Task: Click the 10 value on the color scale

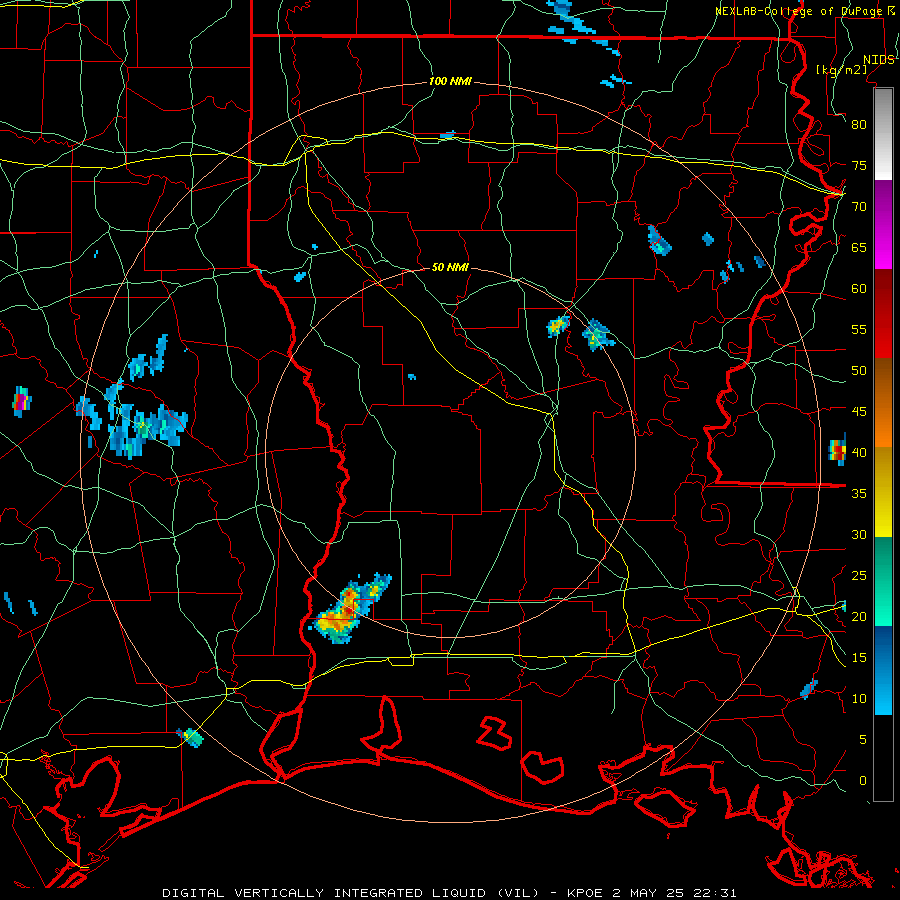Action: pyautogui.click(x=859, y=699)
